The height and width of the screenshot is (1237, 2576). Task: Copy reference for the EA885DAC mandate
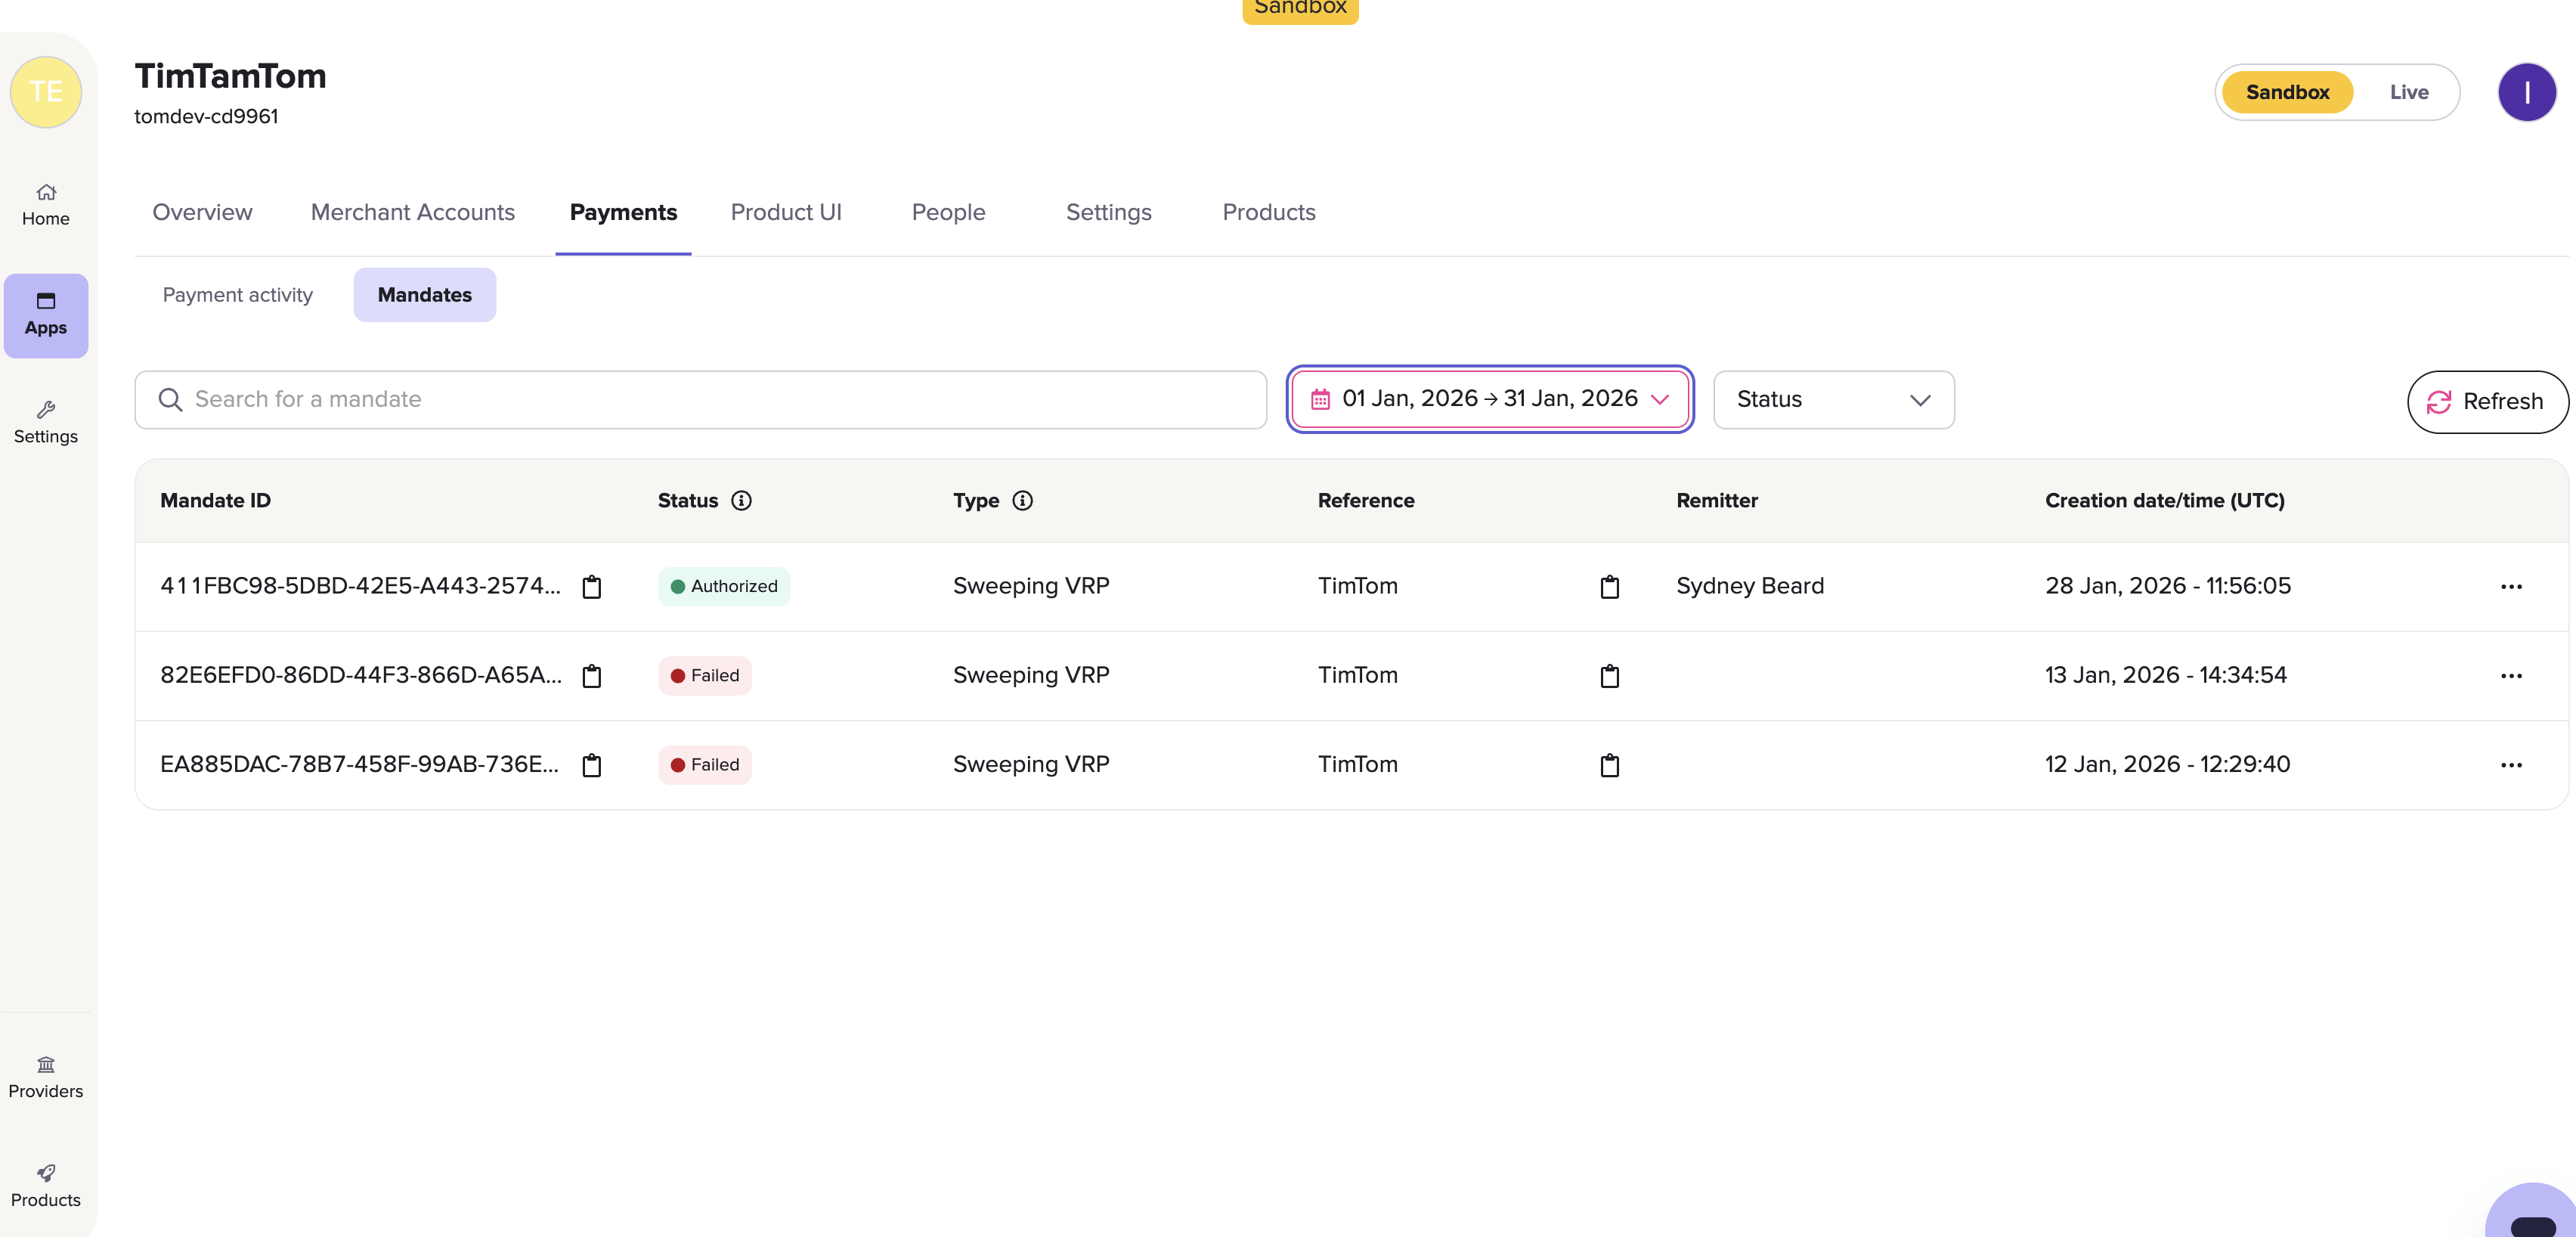click(x=1609, y=765)
